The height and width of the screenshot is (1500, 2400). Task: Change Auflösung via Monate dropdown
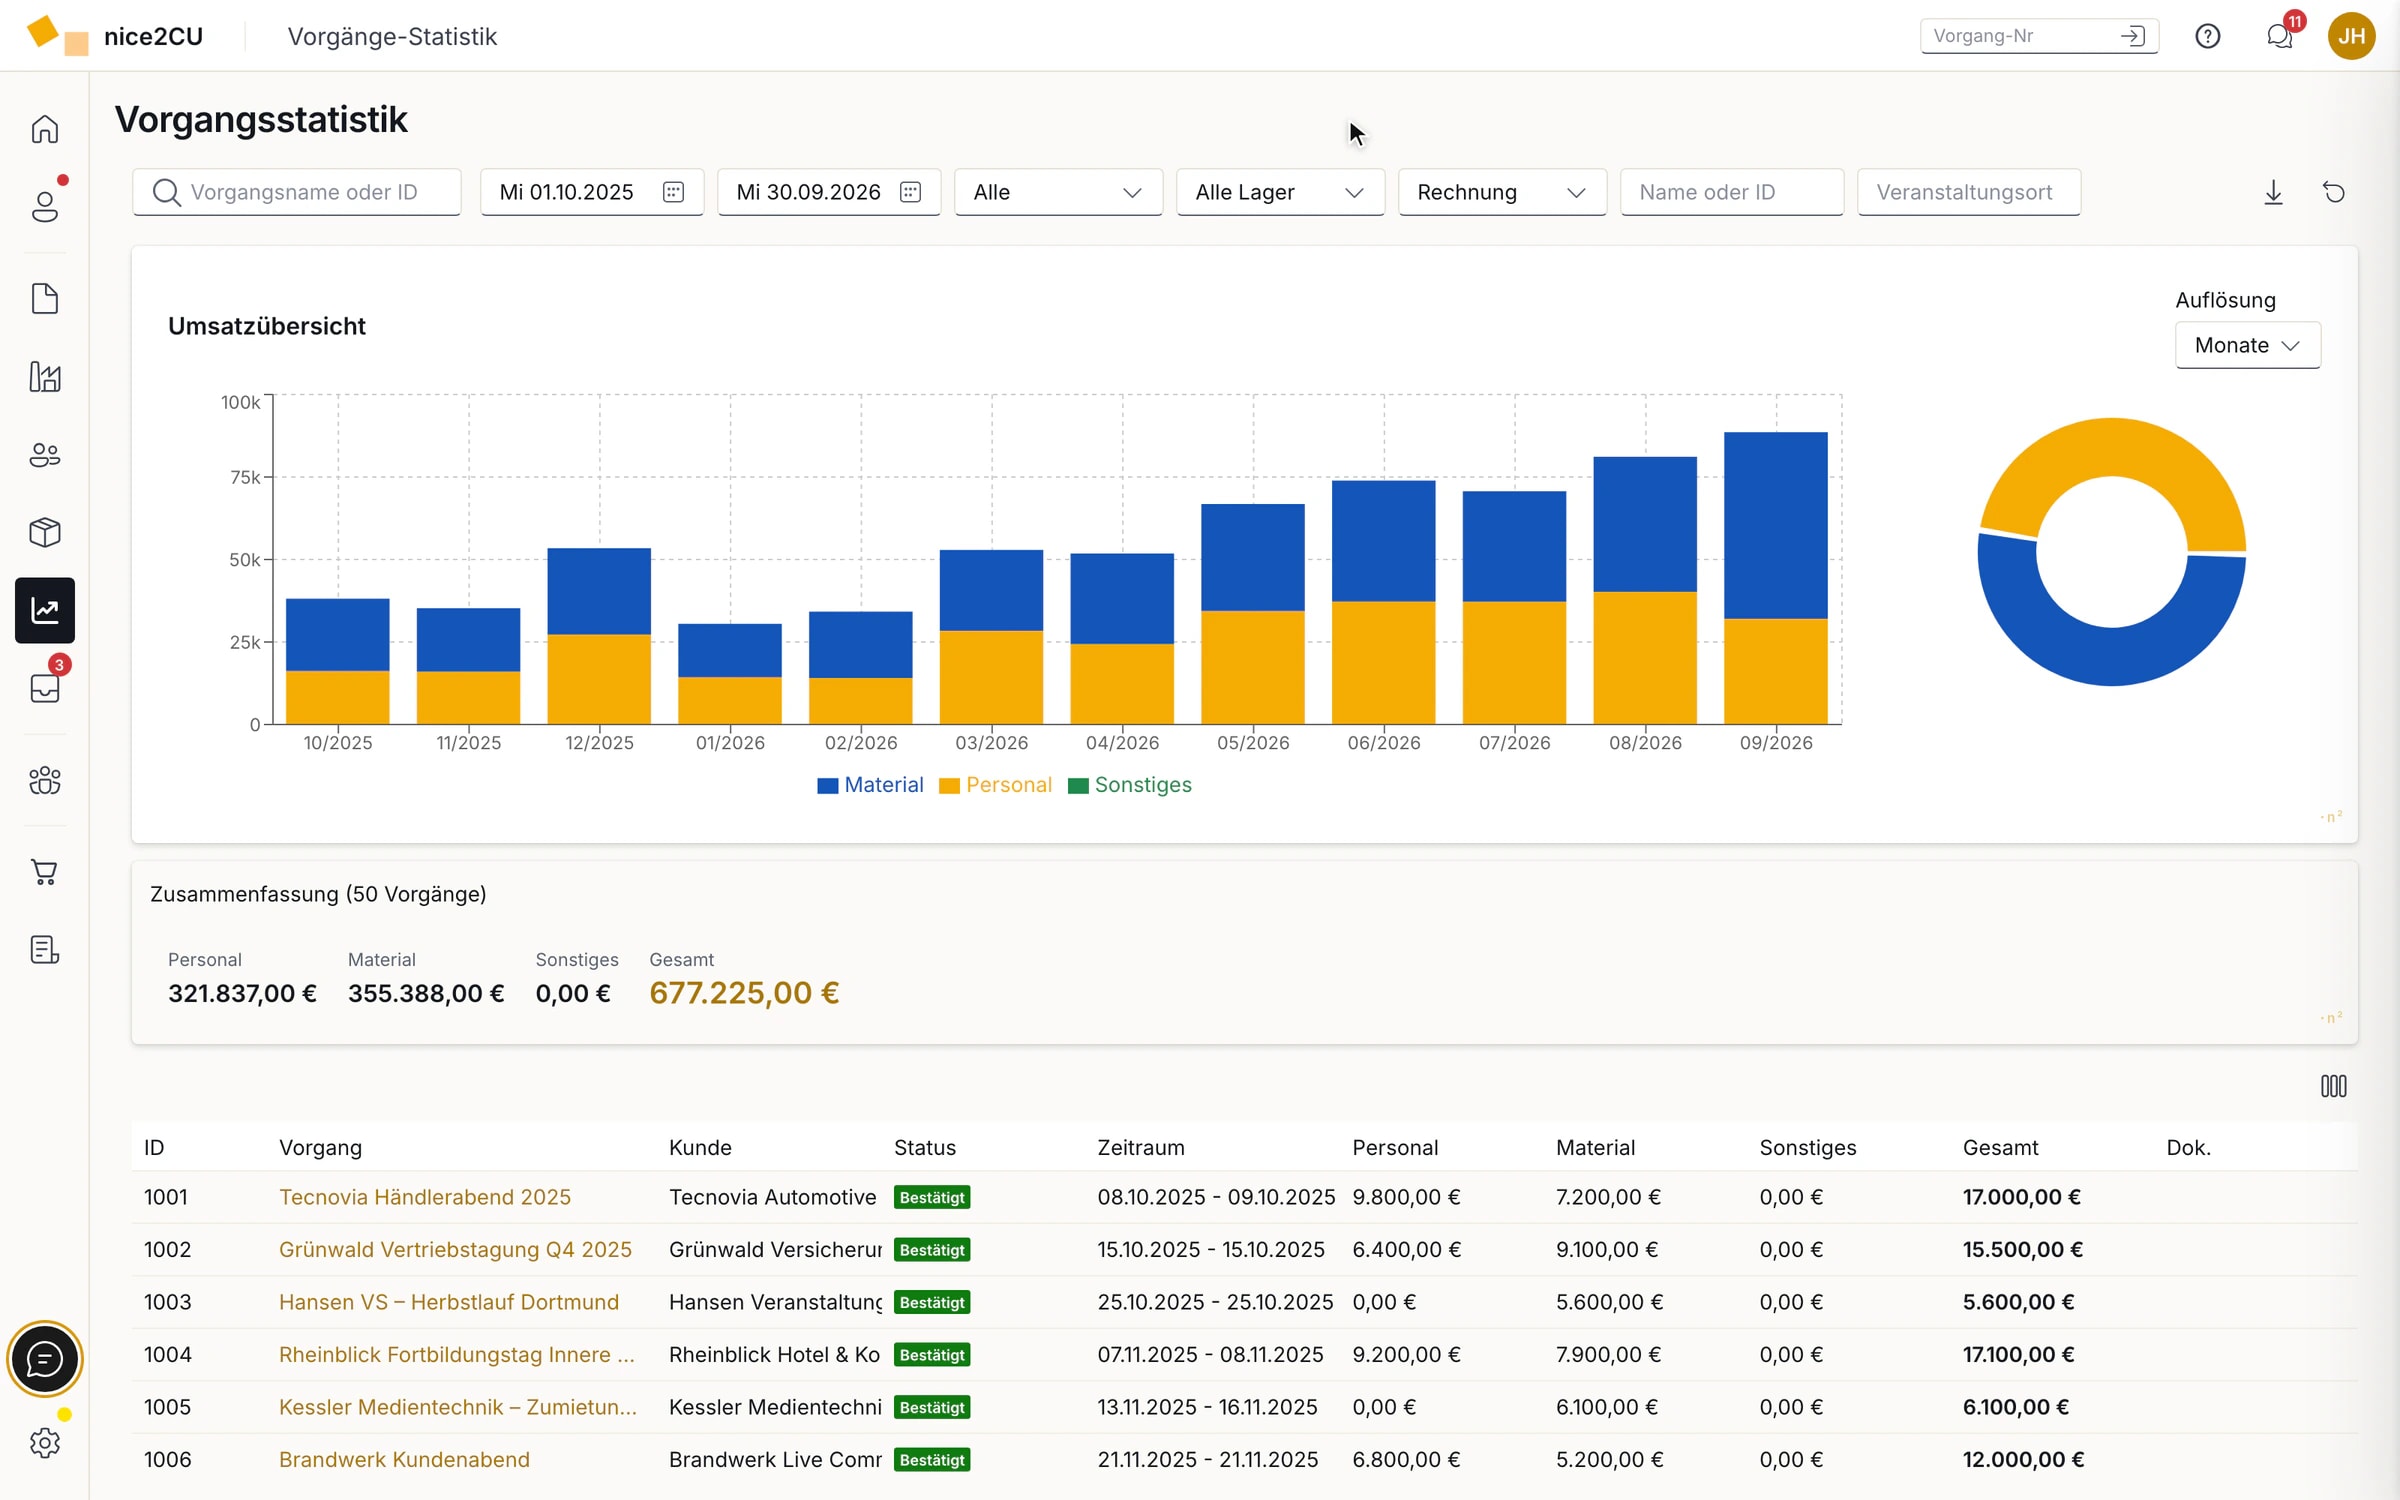[x=2247, y=345]
